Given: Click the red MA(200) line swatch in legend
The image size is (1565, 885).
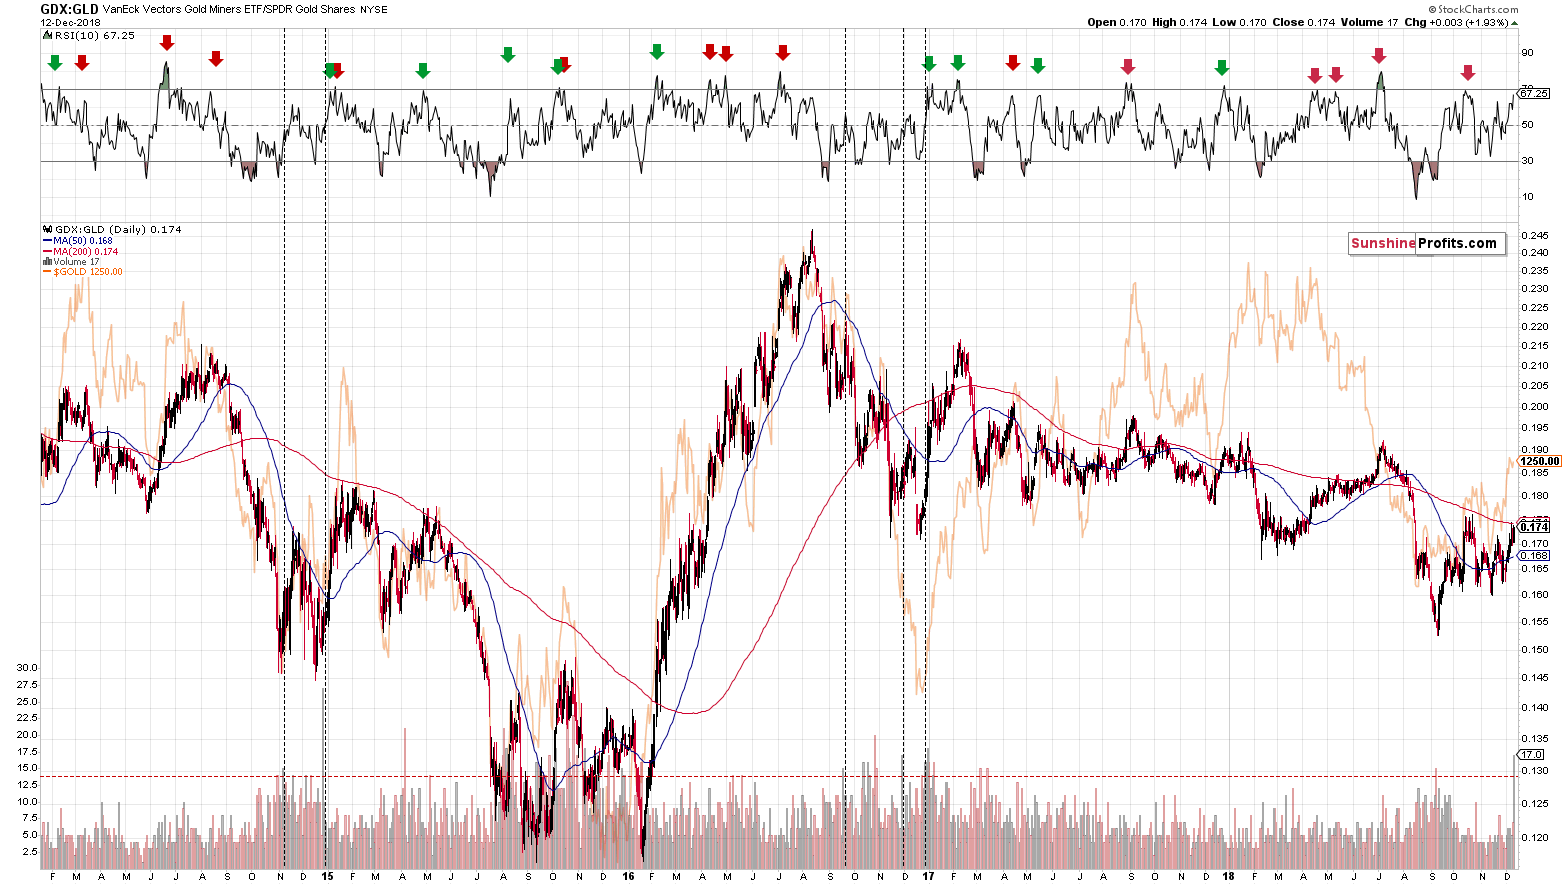Looking at the screenshot, I should (47, 252).
